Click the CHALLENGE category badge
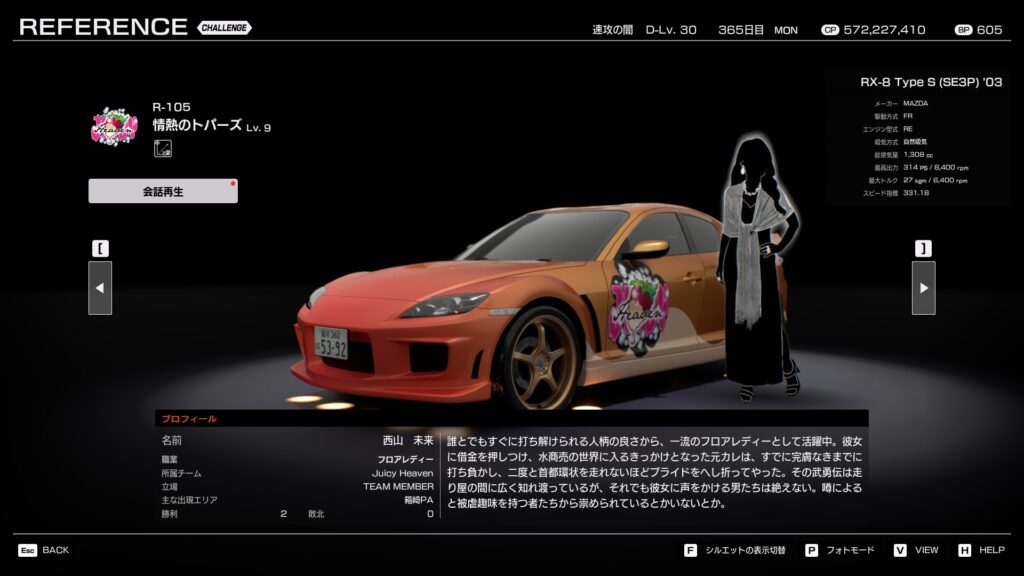 coord(225,28)
